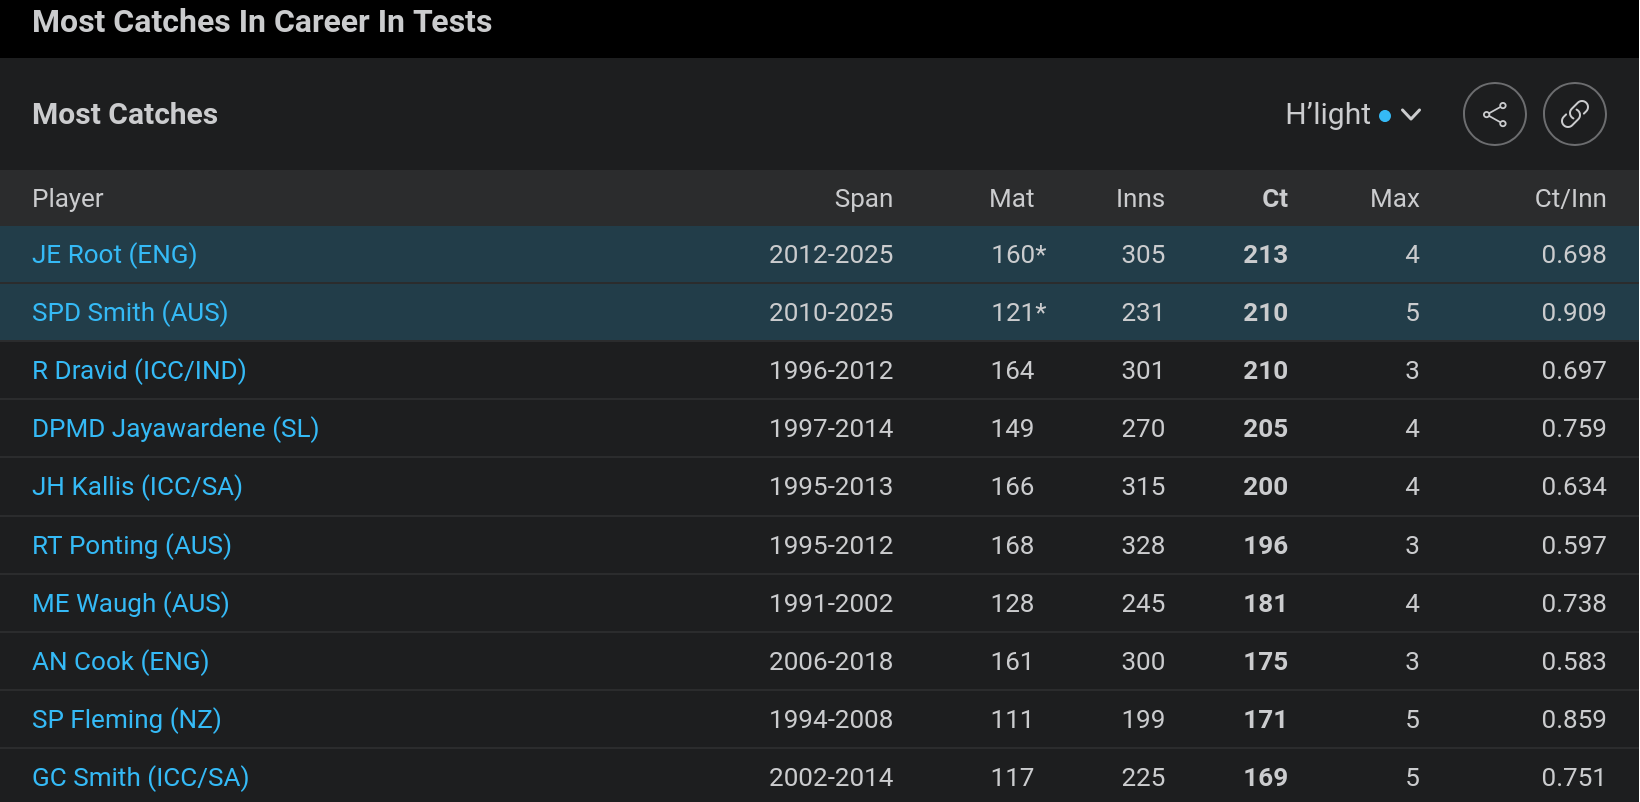Select the Ct column header
Image resolution: width=1640 pixels, height=802 pixels.
click(x=1275, y=198)
